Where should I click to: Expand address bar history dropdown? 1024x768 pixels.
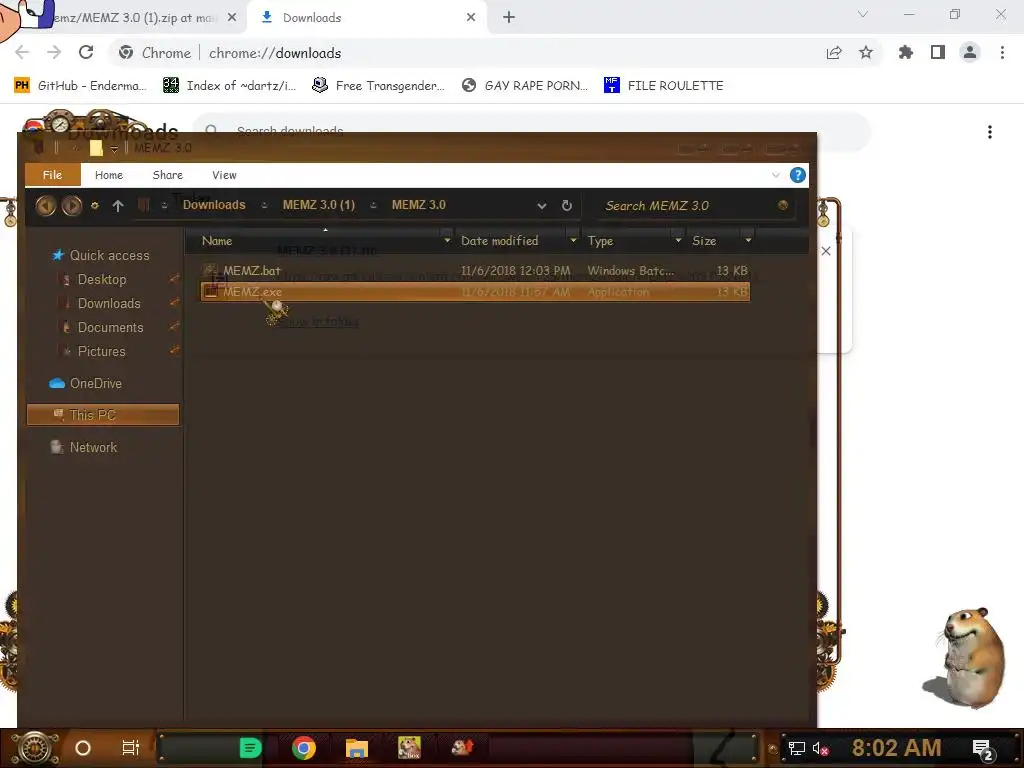[x=541, y=206]
